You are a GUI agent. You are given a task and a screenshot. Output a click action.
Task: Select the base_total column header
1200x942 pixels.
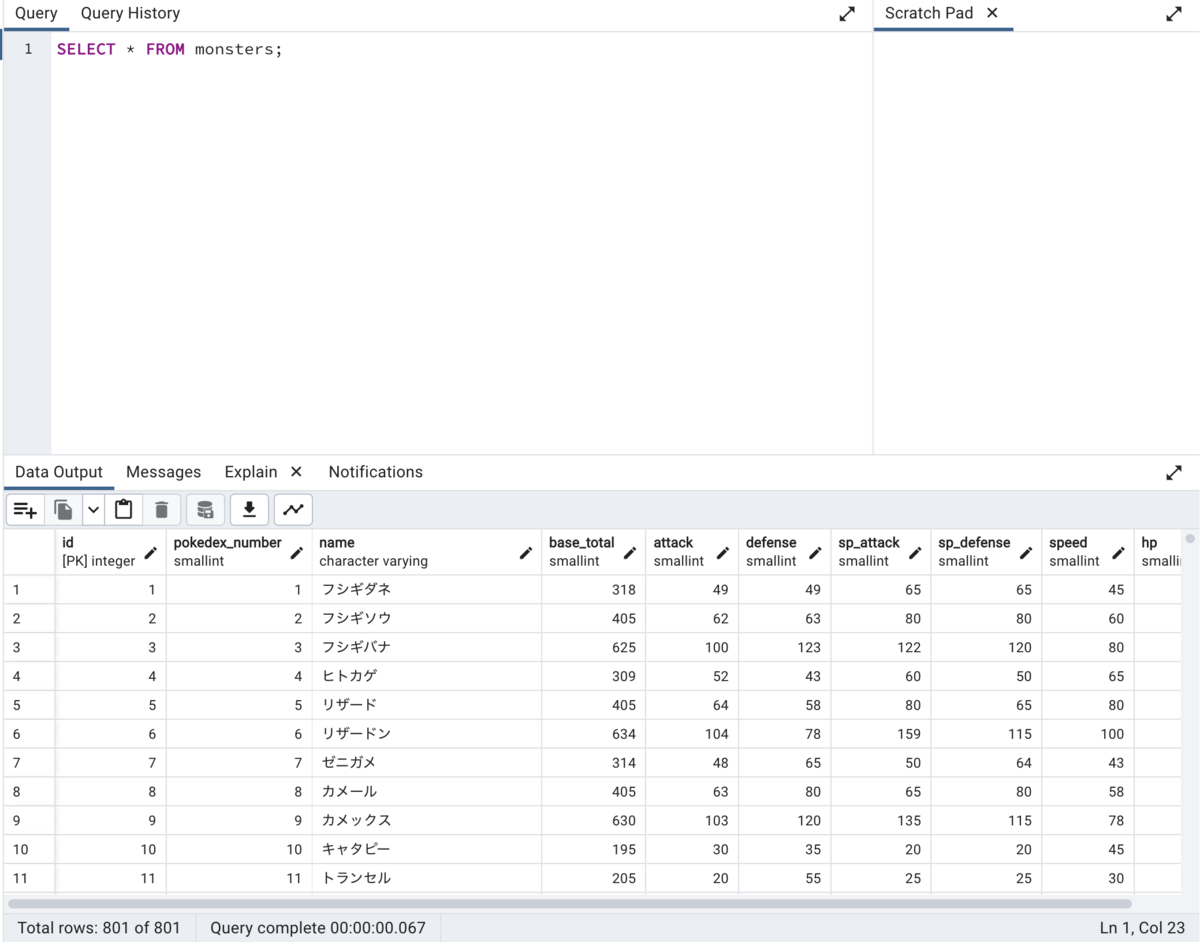(x=593, y=552)
